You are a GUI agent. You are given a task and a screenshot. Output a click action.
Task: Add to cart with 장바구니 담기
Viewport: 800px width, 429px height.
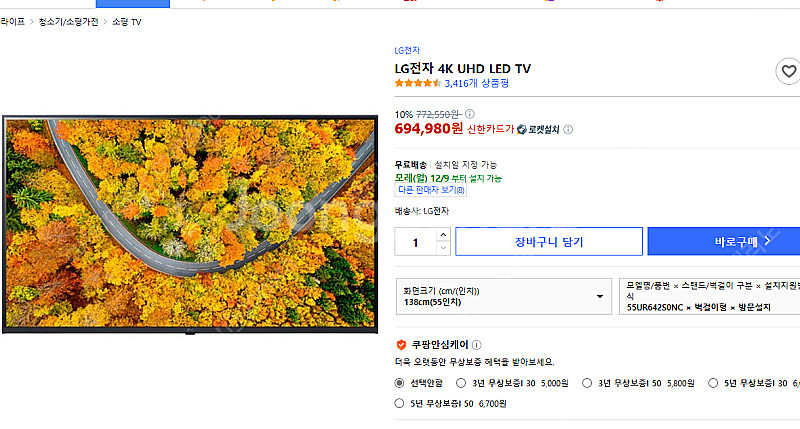click(549, 241)
